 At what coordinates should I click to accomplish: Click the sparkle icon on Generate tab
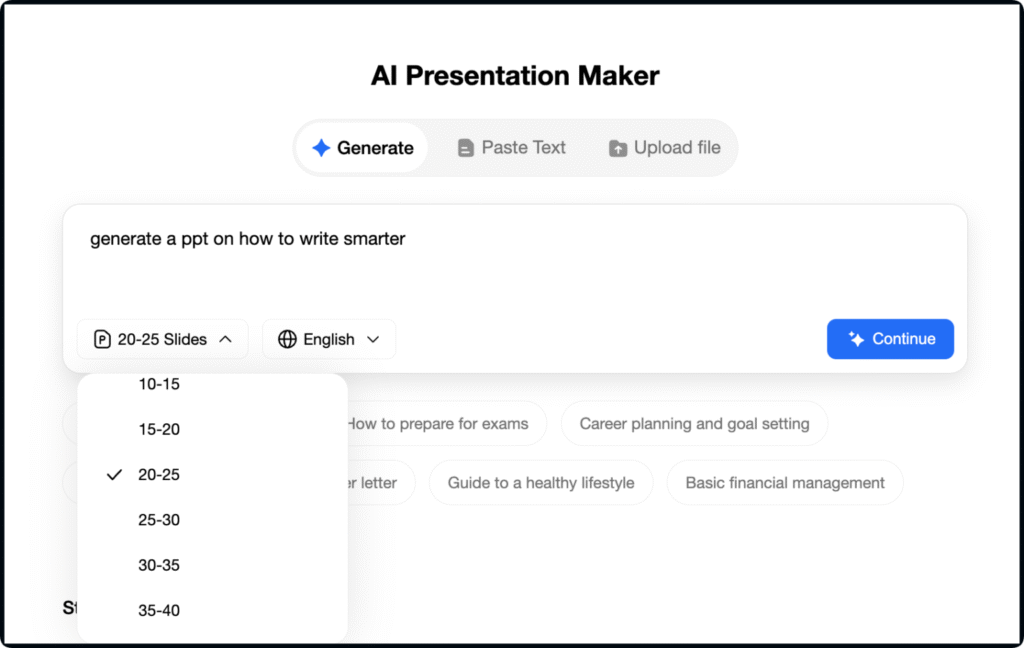pos(321,148)
